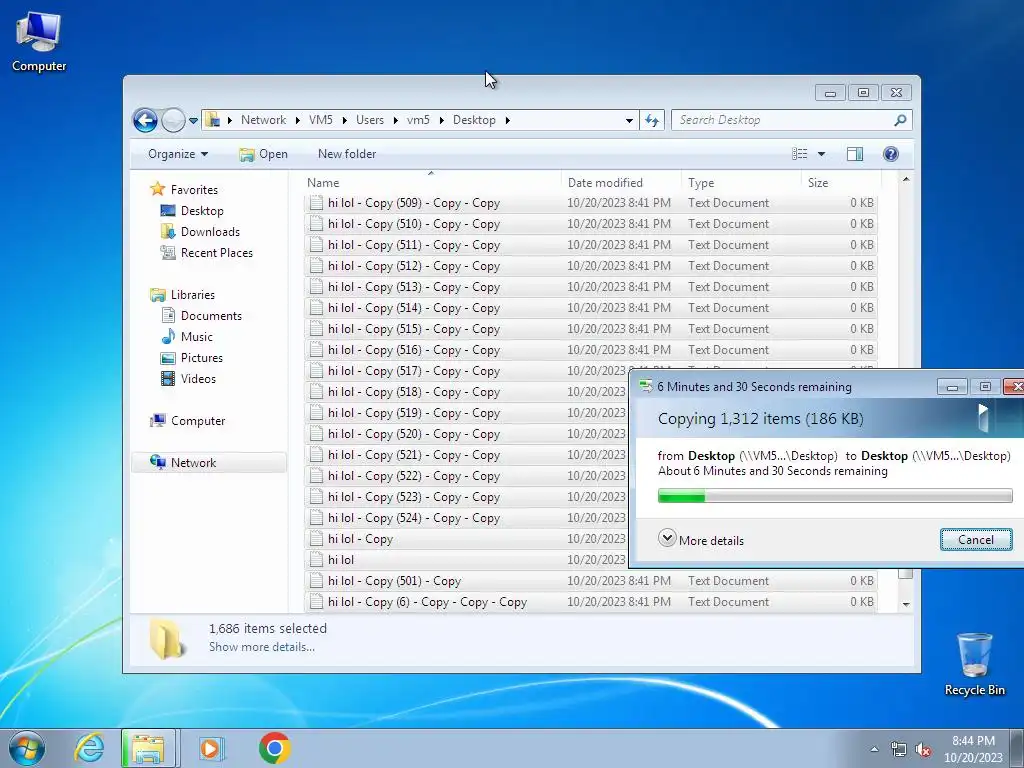The width and height of the screenshot is (1024, 768).
Task: Open the recent pages dropdown arrow
Action: pos(193,121)
